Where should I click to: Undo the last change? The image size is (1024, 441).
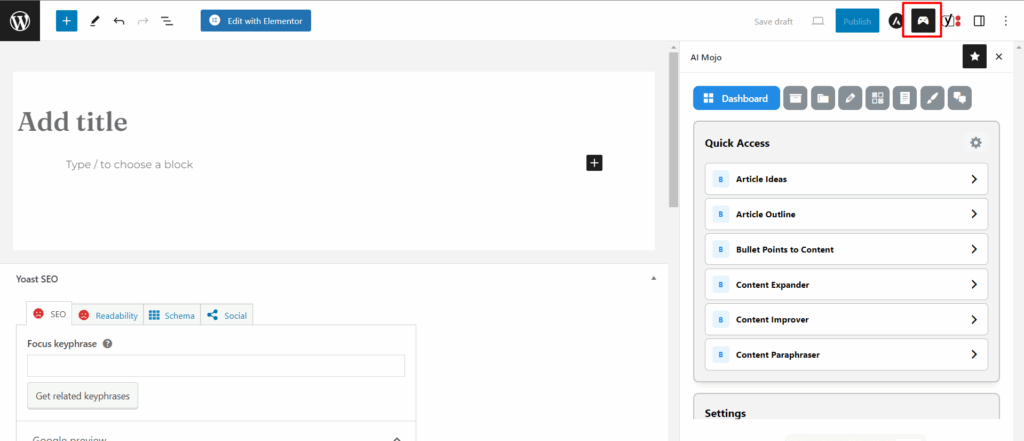coord(119,21)
